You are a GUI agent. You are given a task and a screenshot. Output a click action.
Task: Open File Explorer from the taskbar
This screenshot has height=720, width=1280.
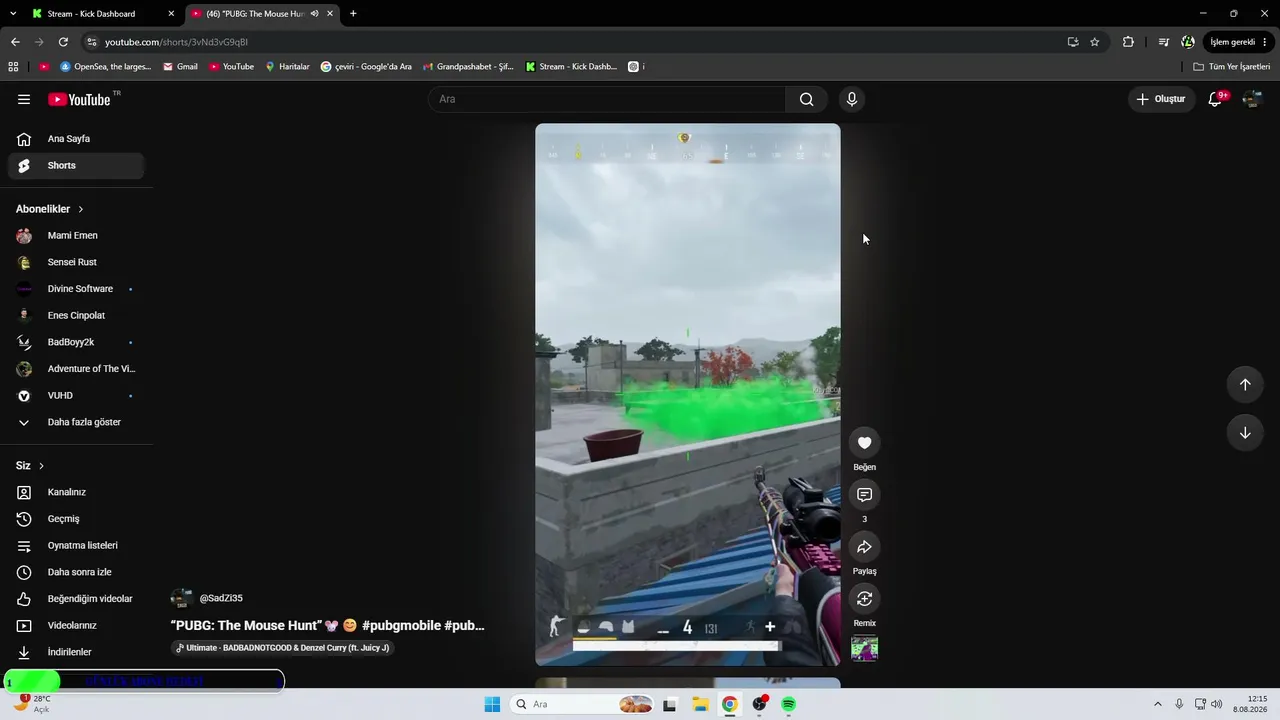[700, 704]
